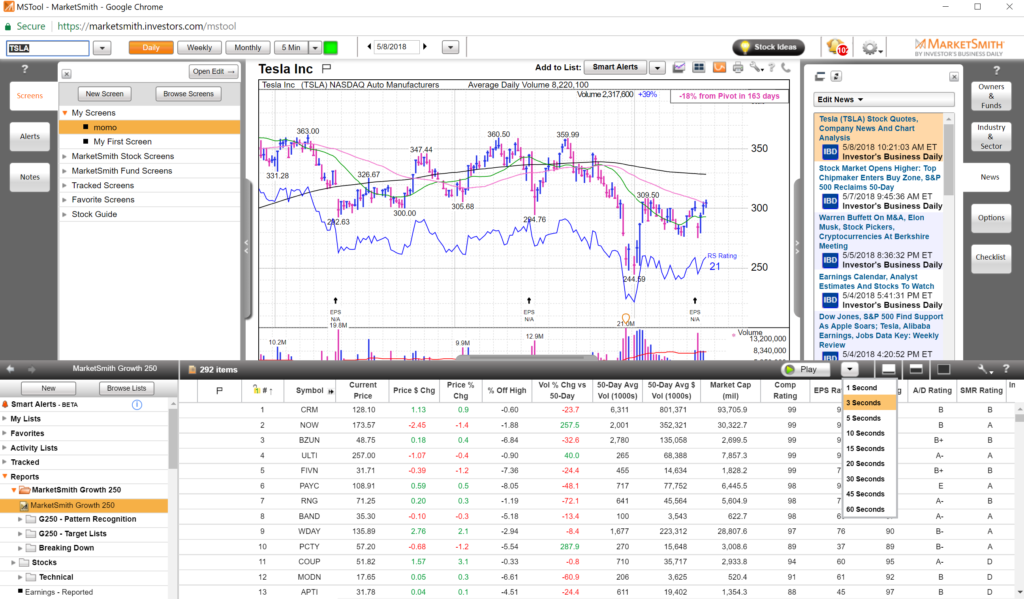This screenshot has width=1024, height=599.
Task: Click the Smart Alerts info icon
Action: [137, 404]
